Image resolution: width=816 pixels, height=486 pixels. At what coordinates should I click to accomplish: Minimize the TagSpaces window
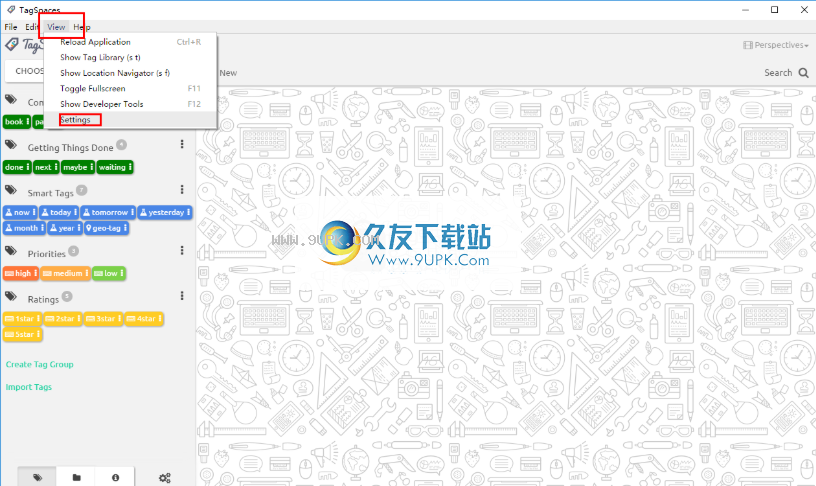point(745,10)
